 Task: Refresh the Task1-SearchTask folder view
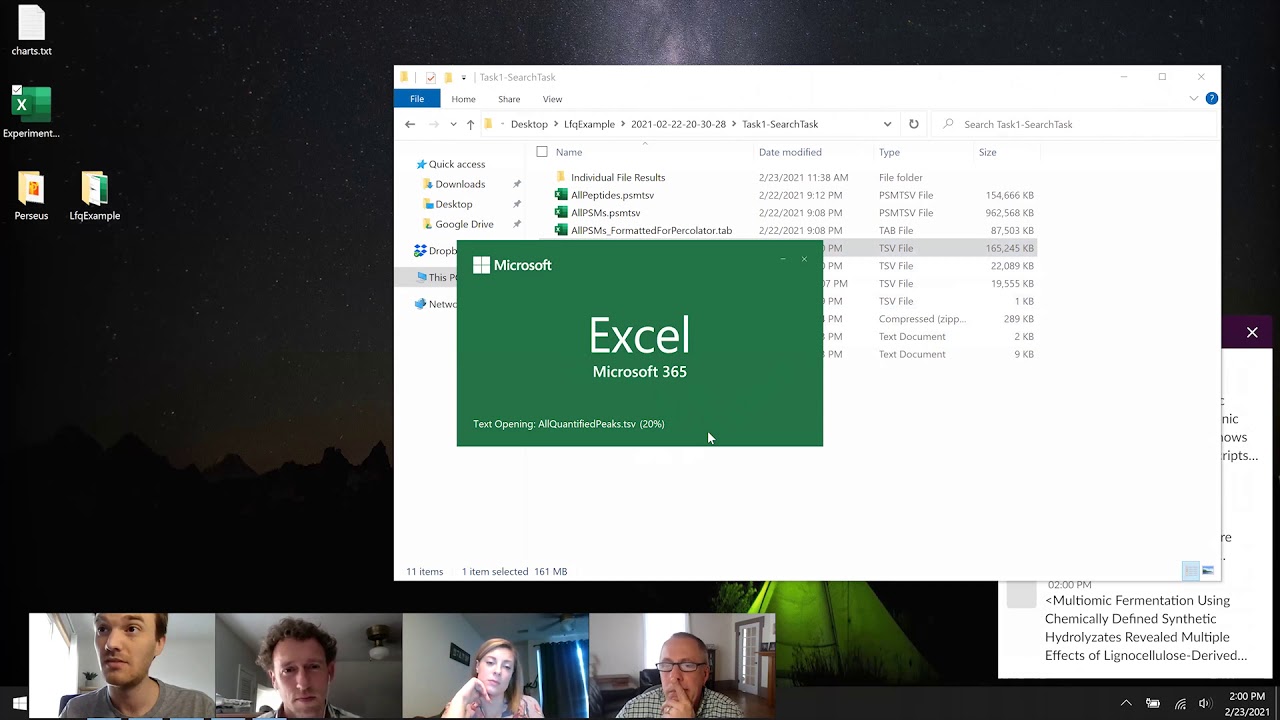tap(913, 124)
